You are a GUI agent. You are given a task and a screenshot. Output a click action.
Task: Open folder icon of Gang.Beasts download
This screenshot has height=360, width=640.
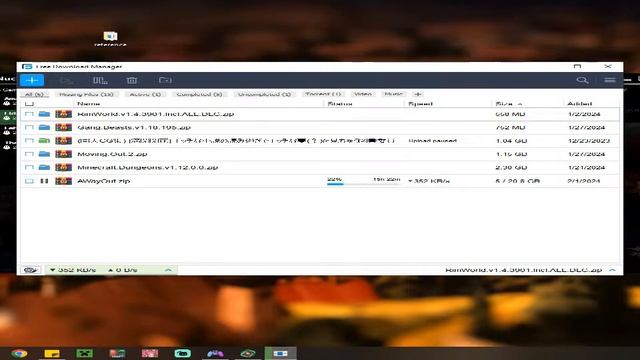(44, 127)
